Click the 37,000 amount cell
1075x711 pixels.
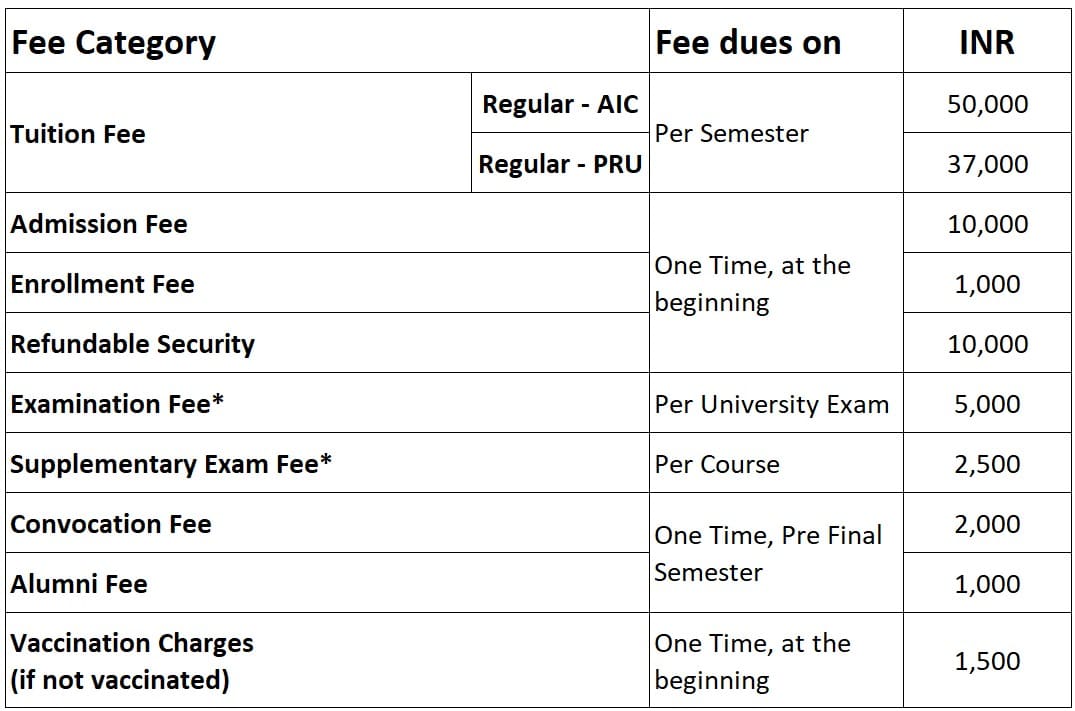pos(987,163)
